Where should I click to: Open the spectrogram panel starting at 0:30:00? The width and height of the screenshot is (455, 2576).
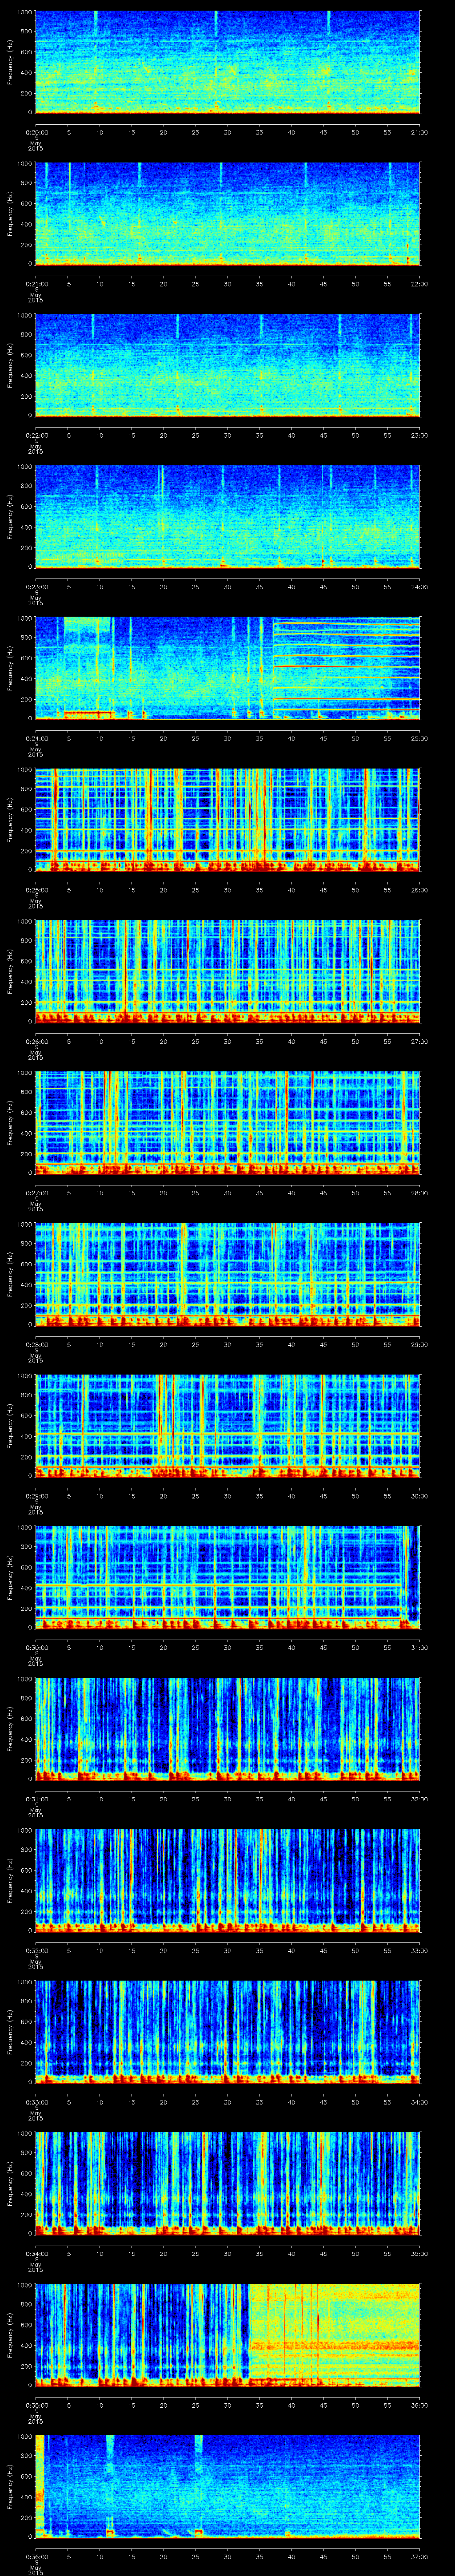click(228, 1577)
